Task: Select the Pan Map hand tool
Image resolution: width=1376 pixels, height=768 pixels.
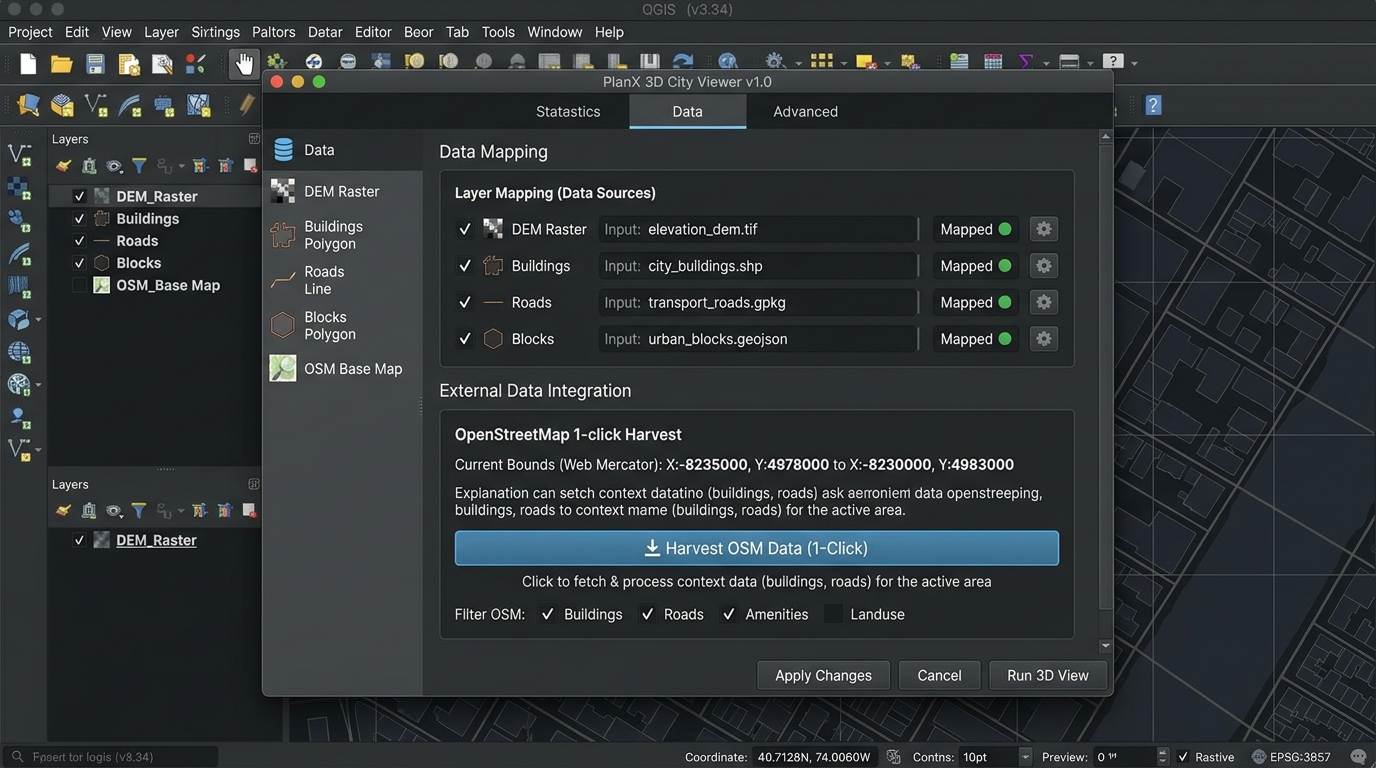Action: pos(244,64)
